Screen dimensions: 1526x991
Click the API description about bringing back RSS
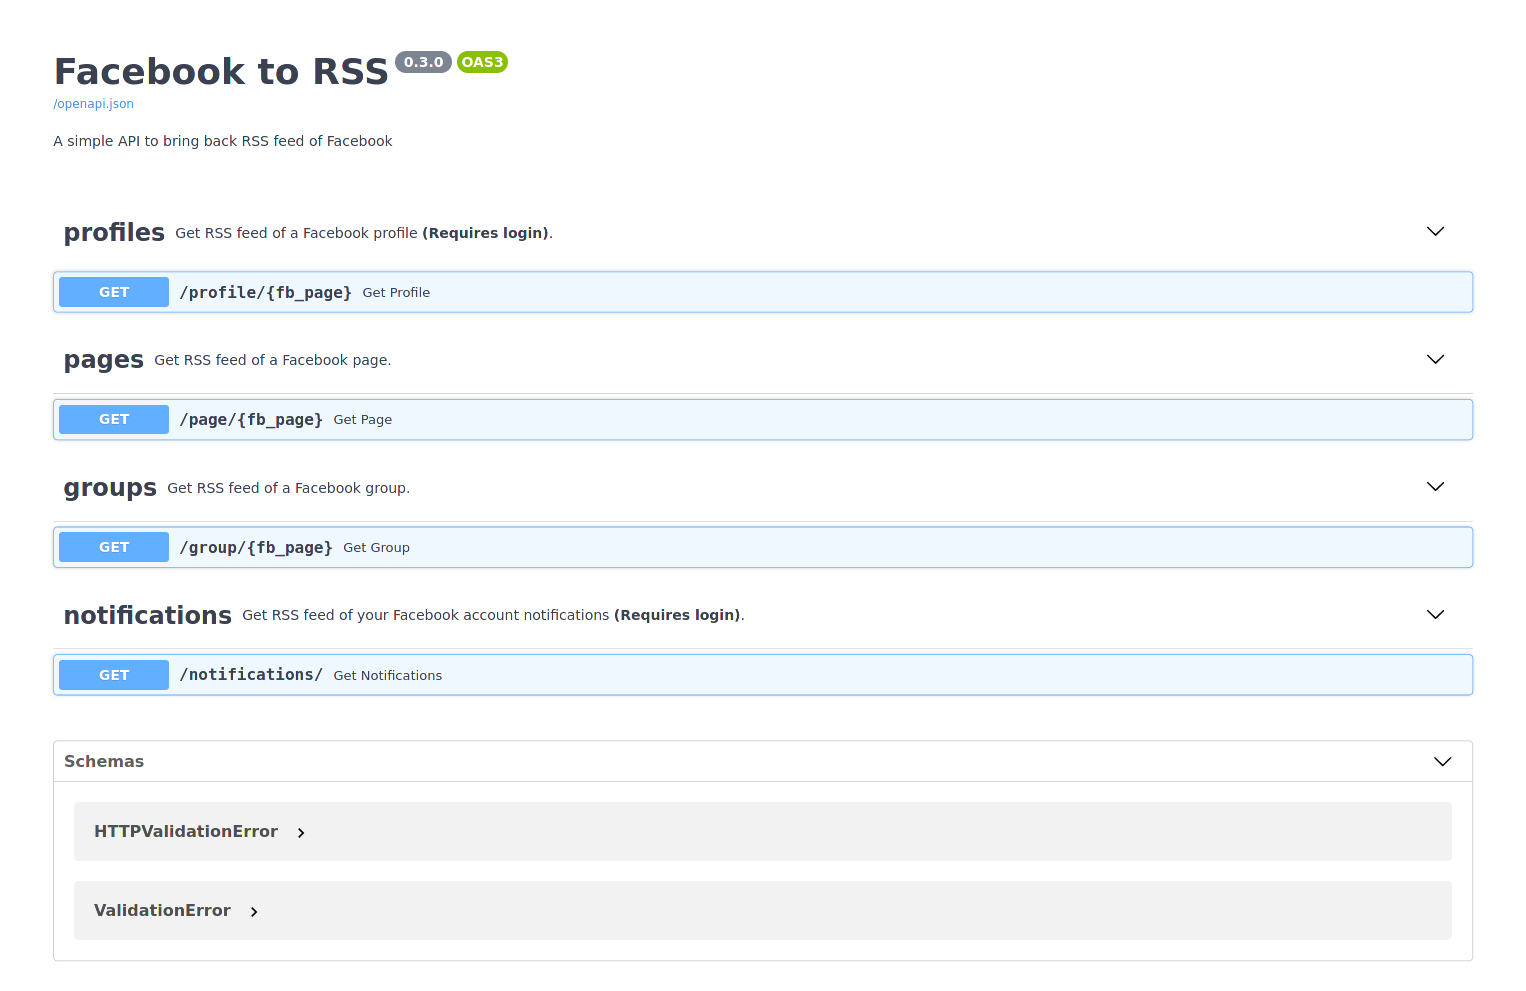pyautogui.click(x=223, y=141)
